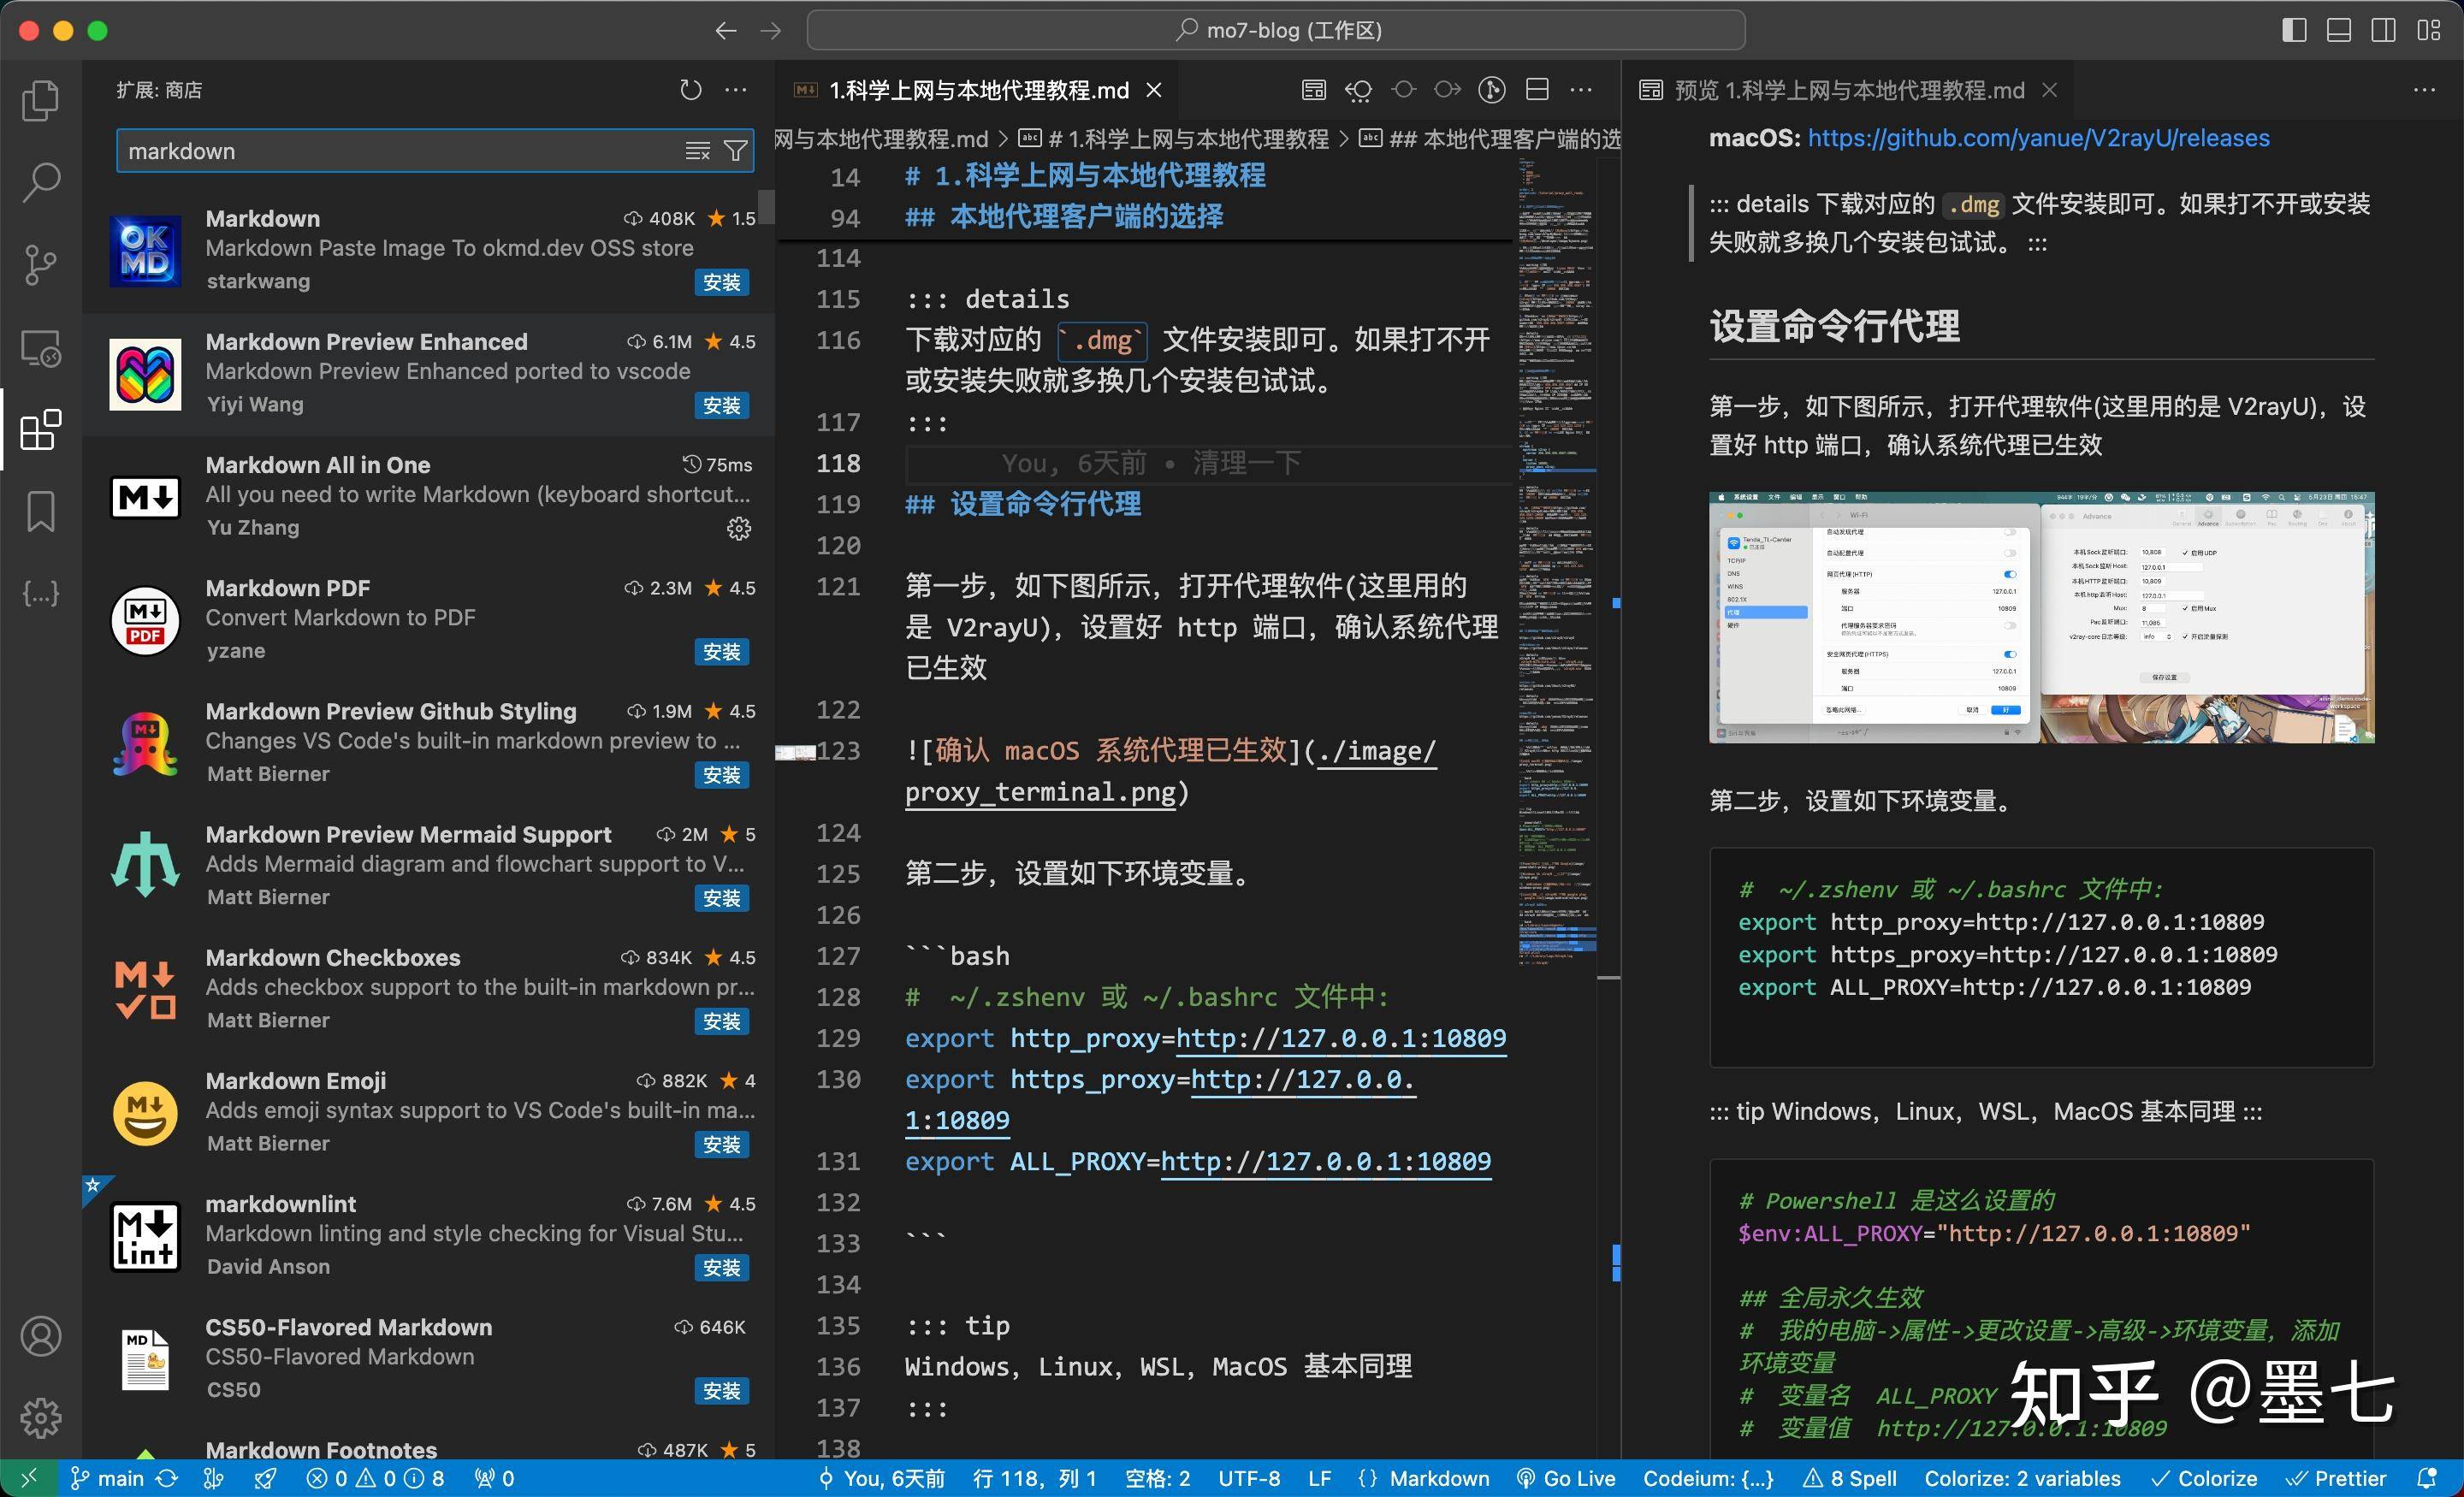2464x1497 pixels.
Task: Install the Markdown Preview Enhanced extension
Action: click(722, 405)
